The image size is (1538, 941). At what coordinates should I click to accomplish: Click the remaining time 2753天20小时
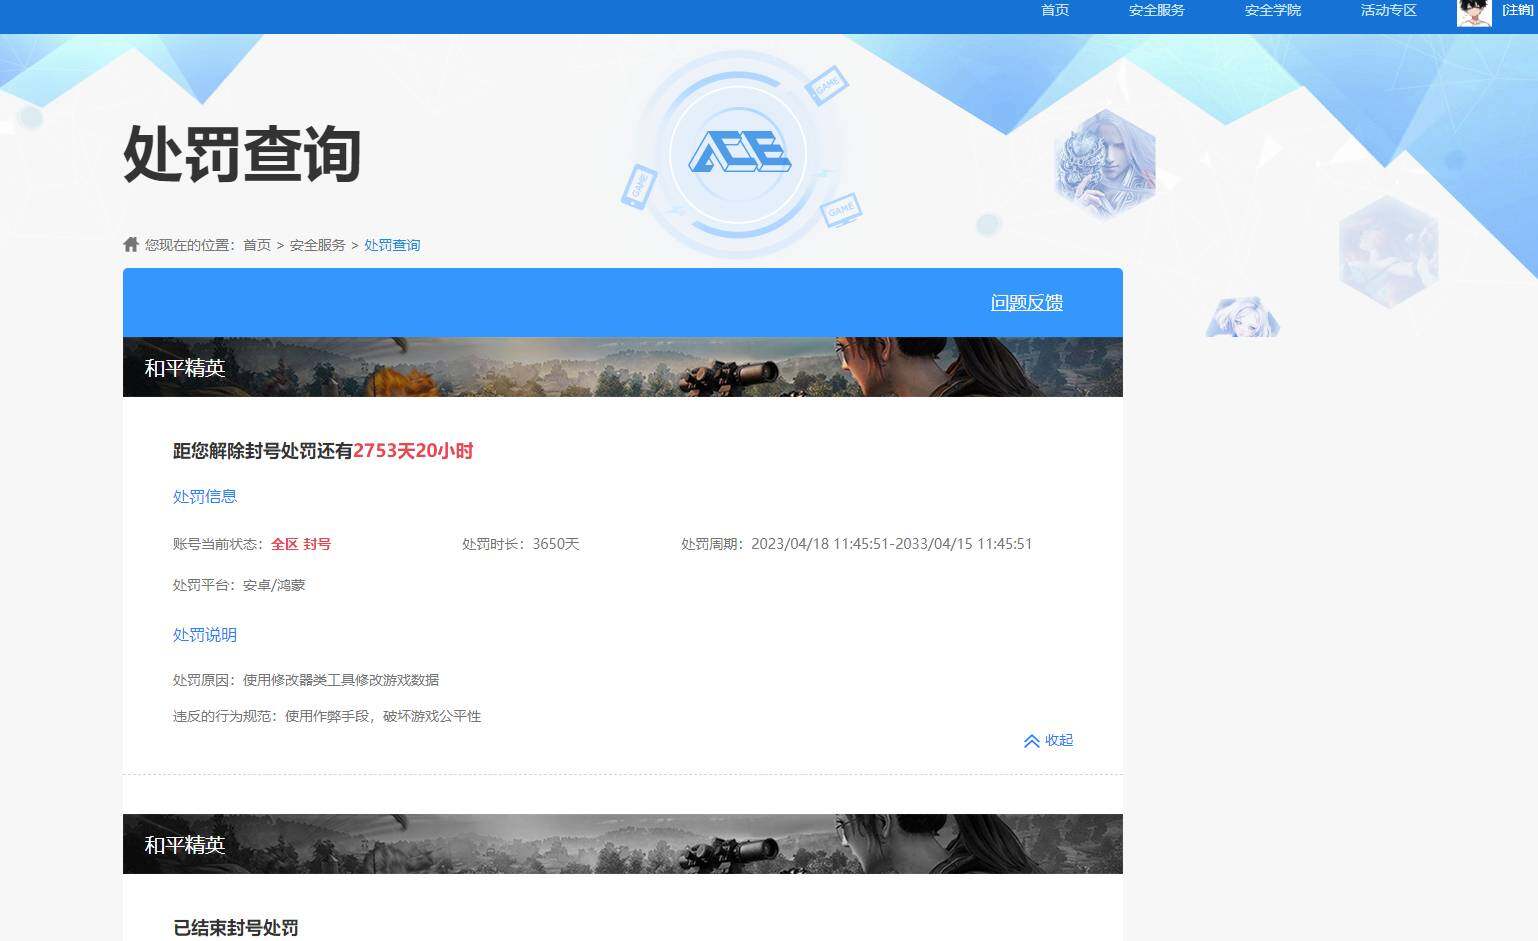pos(413,451)
